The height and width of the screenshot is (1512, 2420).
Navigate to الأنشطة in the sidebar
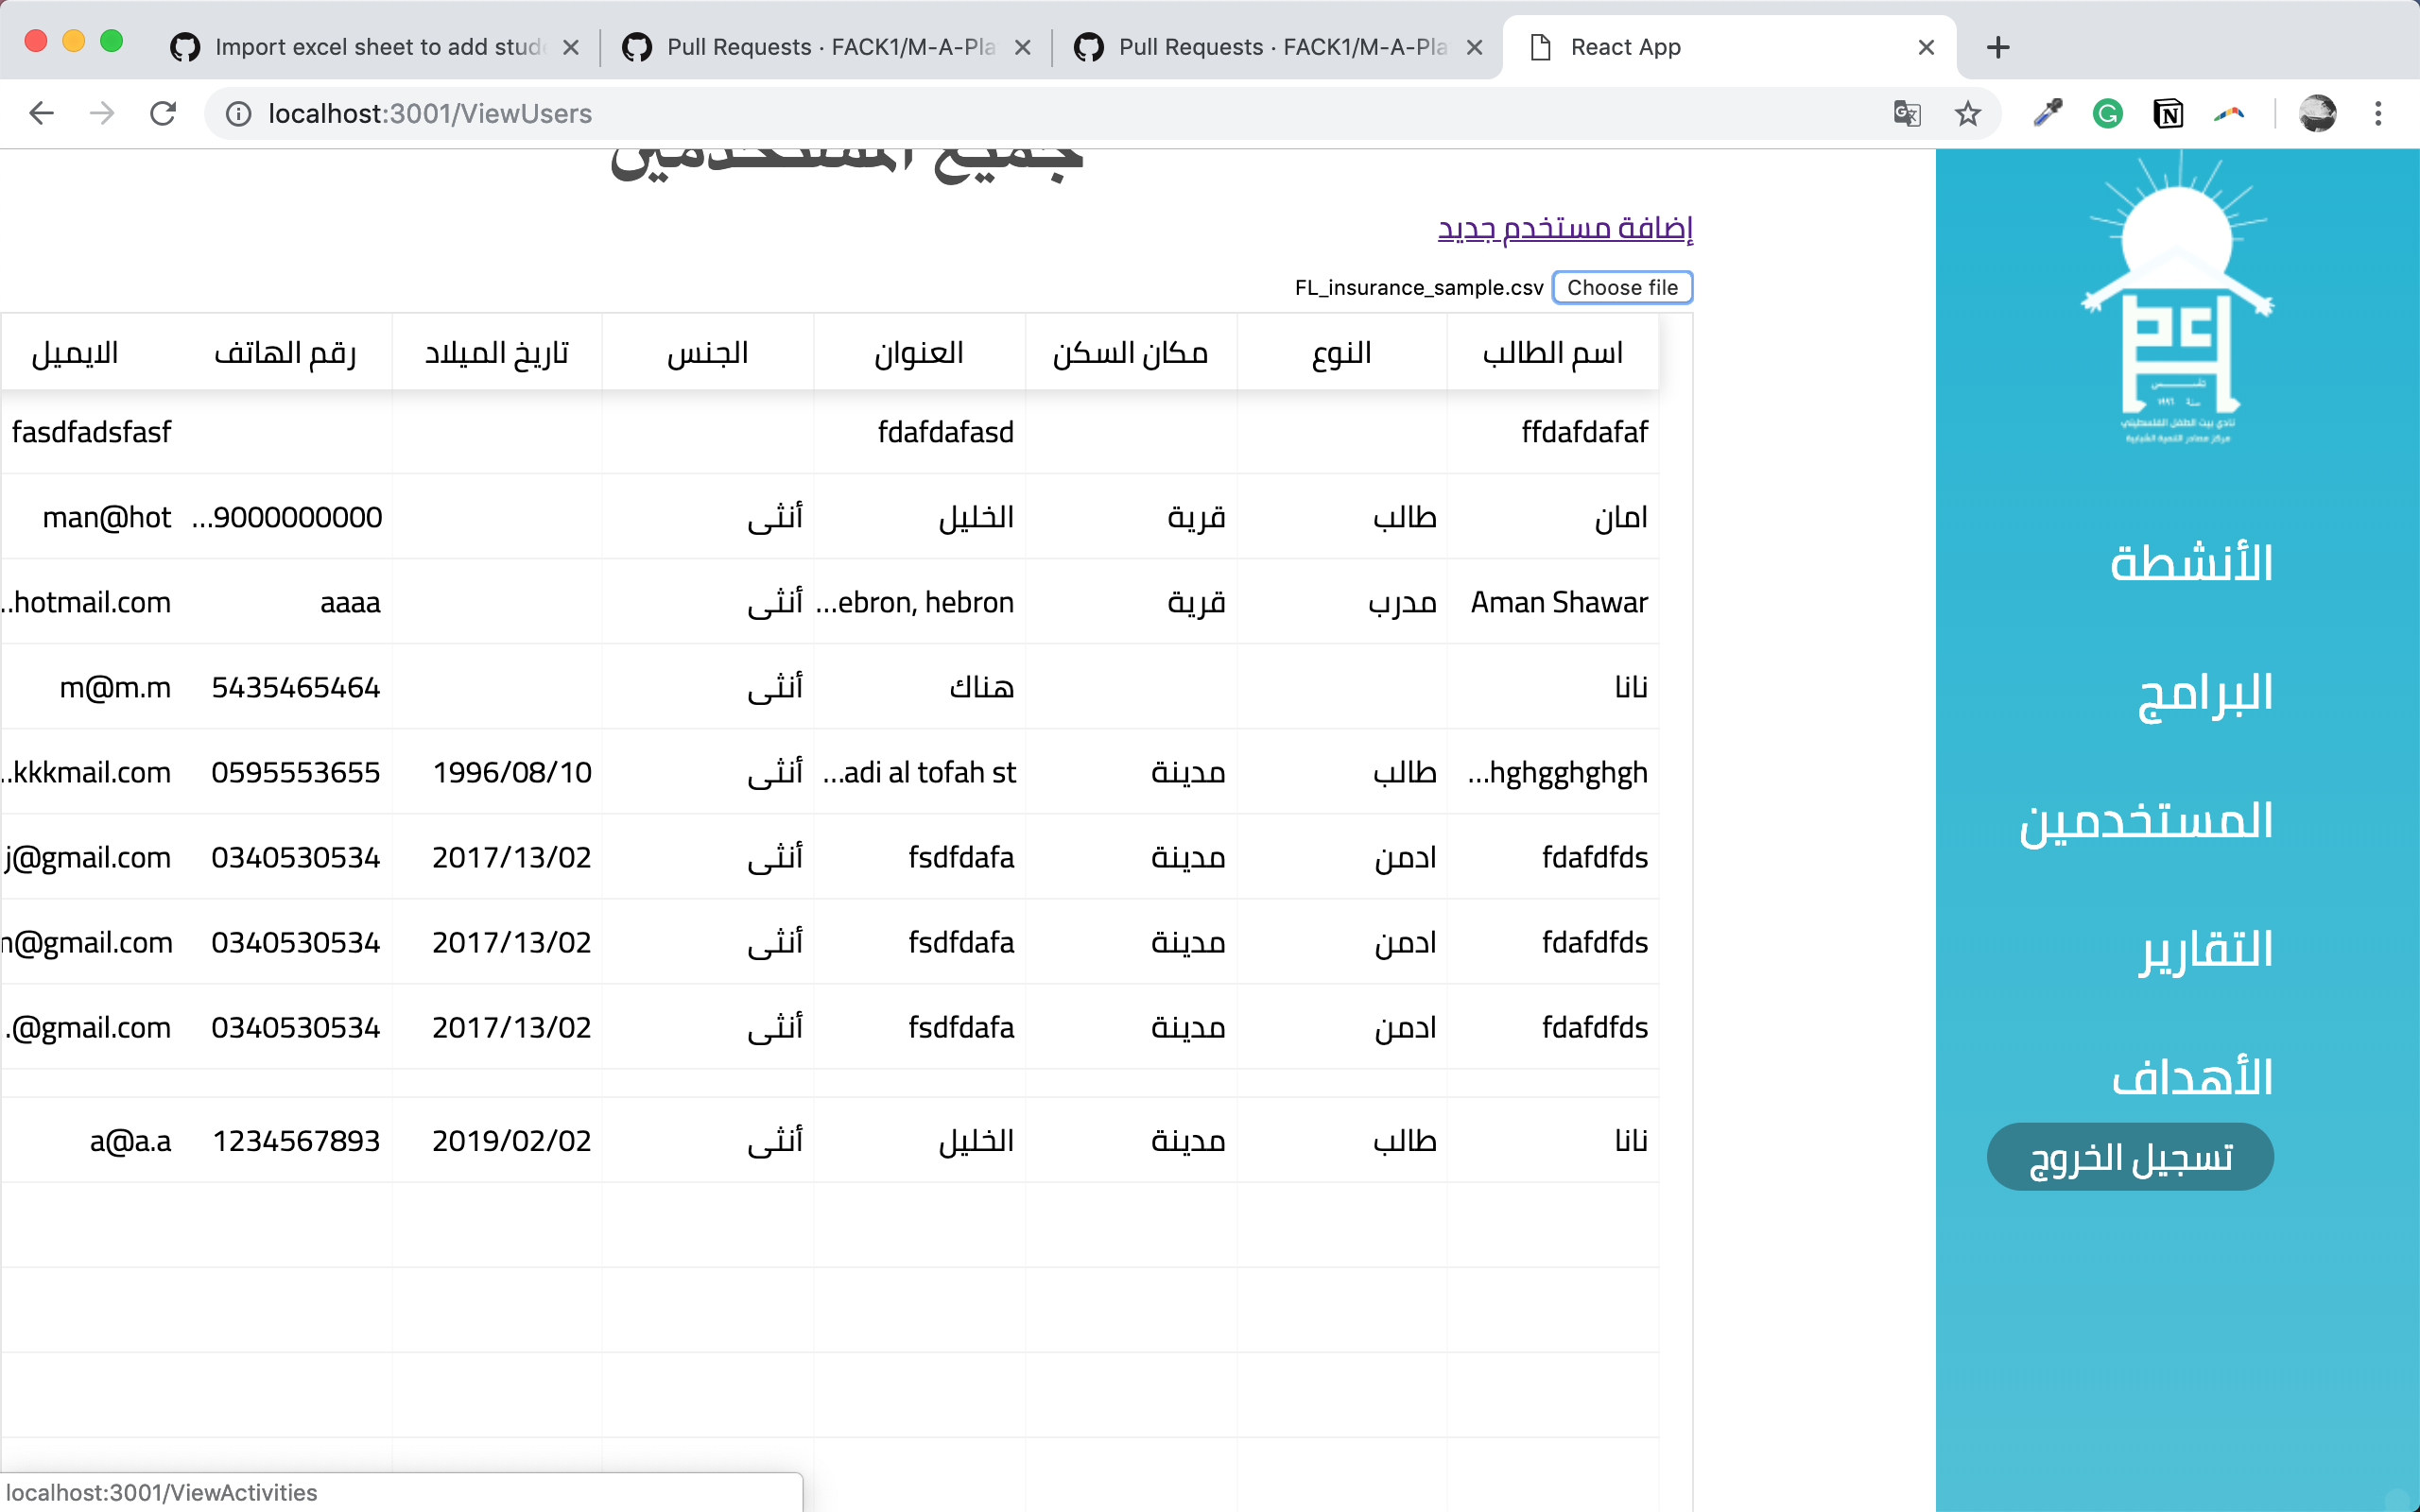tap(2190, 564)
